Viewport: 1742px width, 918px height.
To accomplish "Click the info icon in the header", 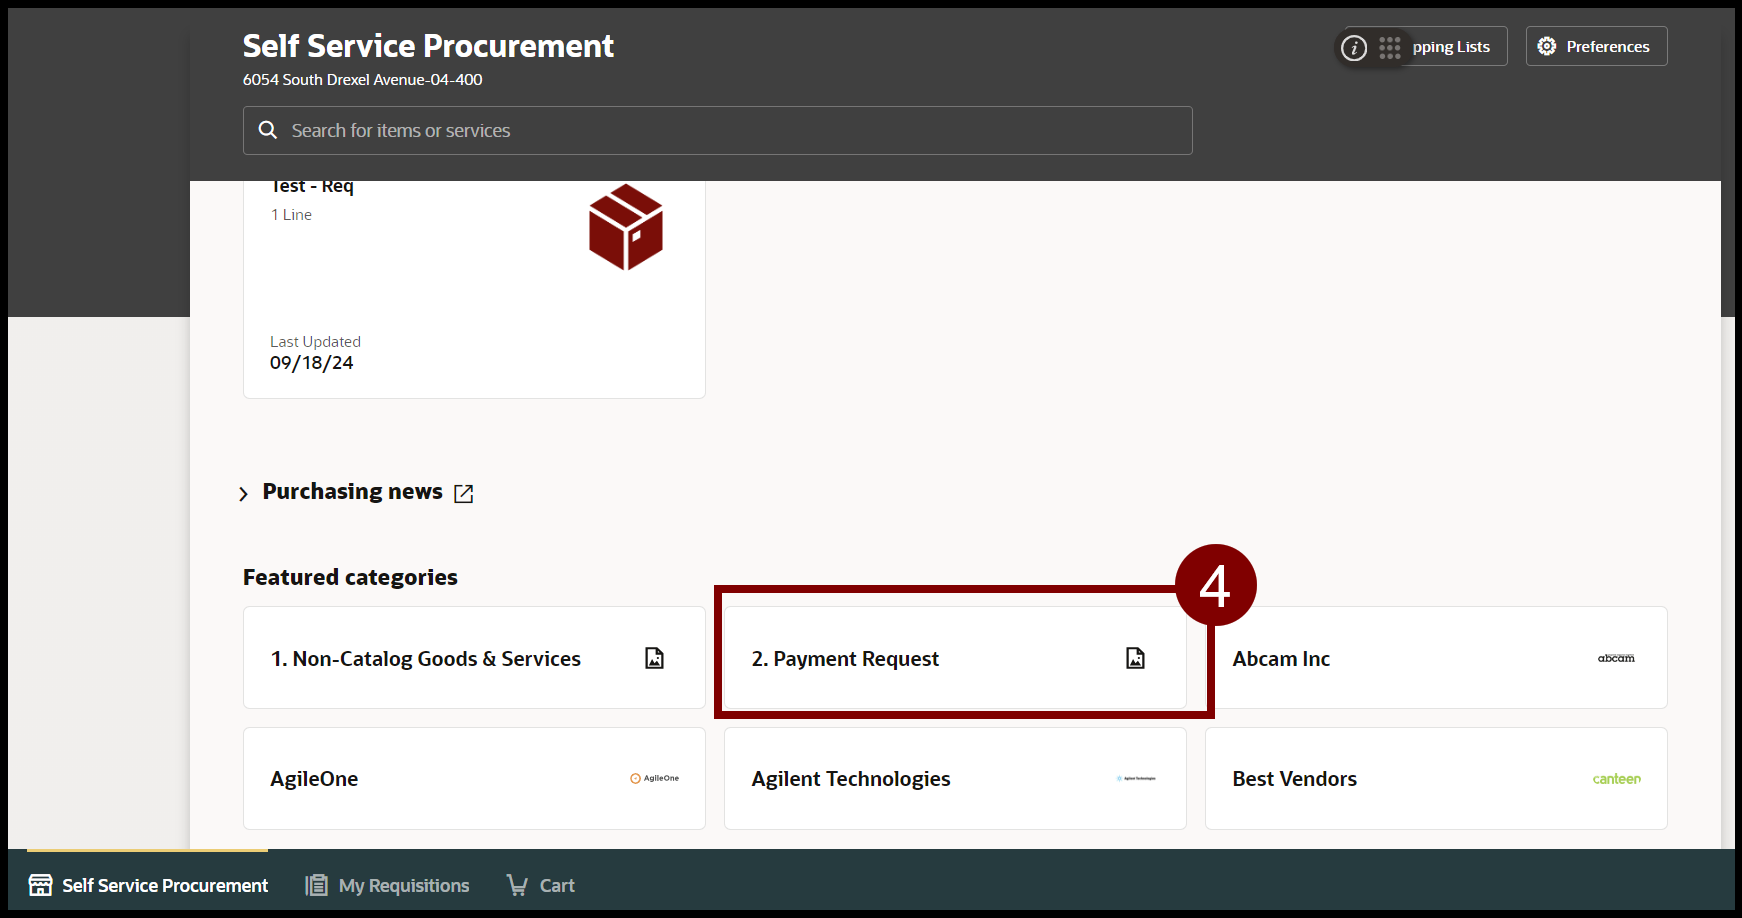I will (x=1354, y=48).
